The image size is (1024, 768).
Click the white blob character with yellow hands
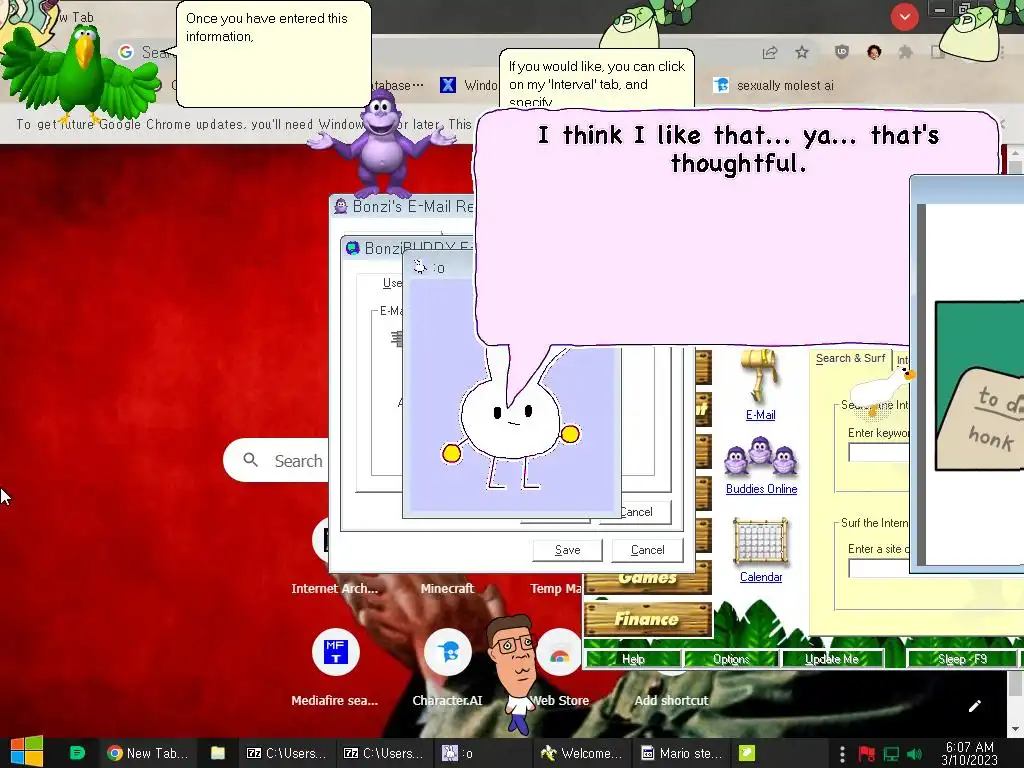[509, 418]
